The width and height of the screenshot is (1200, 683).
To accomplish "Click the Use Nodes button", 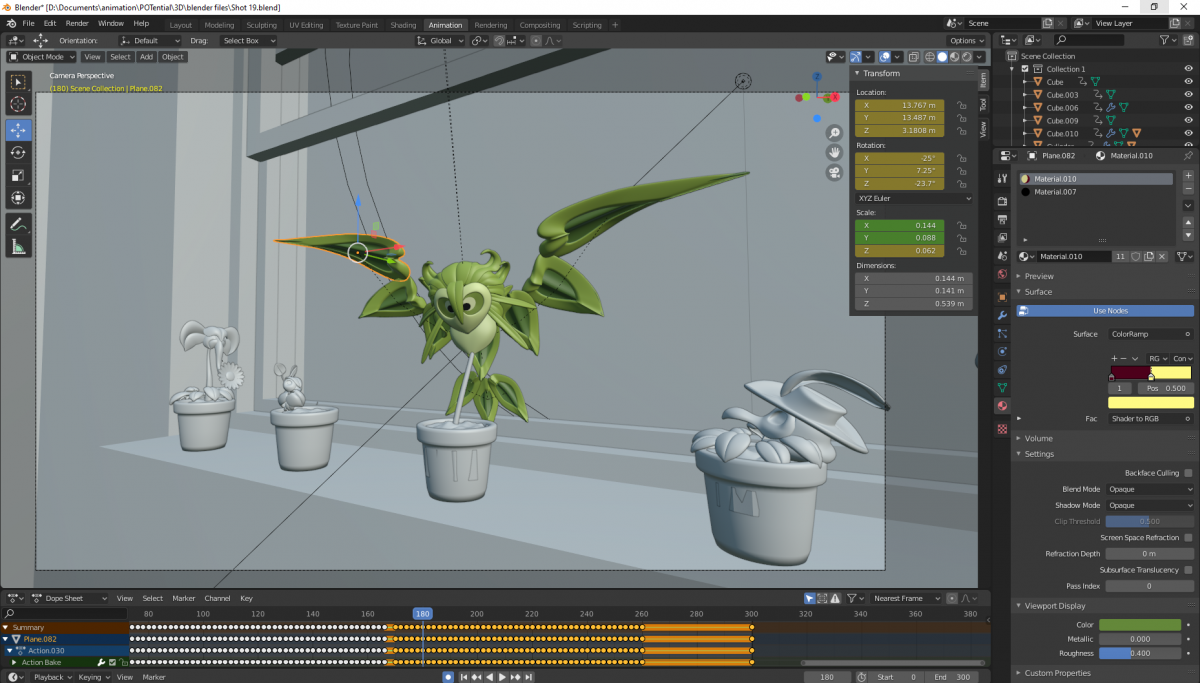I will tap(1109, 311).
